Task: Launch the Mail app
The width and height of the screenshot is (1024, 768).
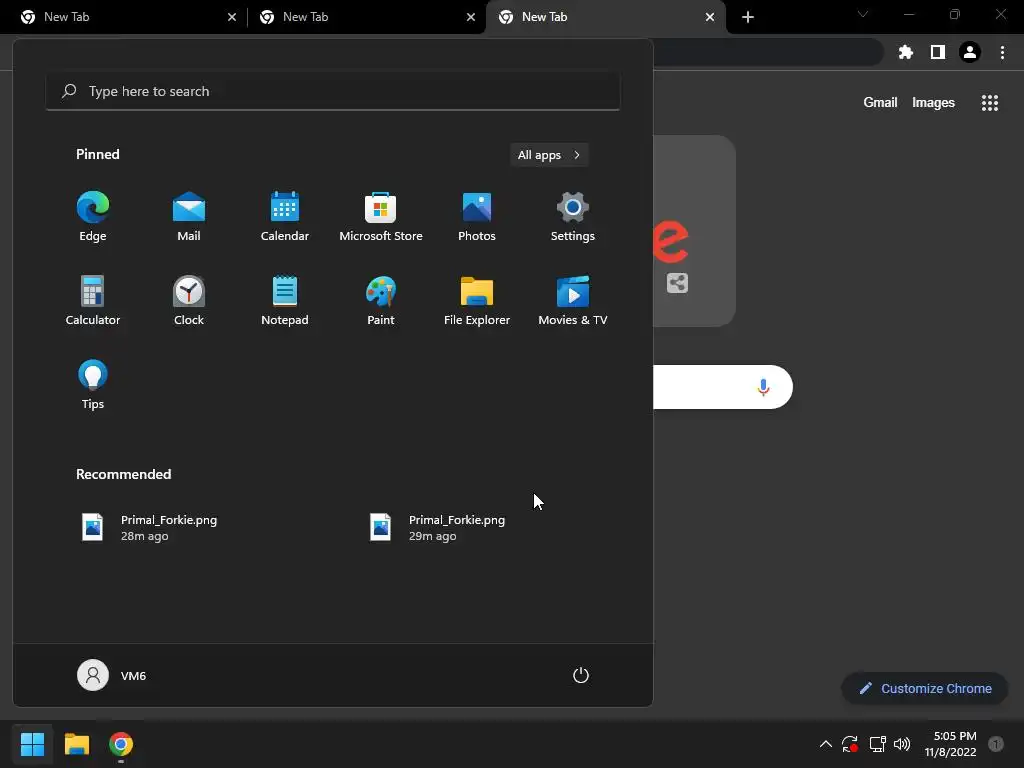Action: tap(189, 217)
